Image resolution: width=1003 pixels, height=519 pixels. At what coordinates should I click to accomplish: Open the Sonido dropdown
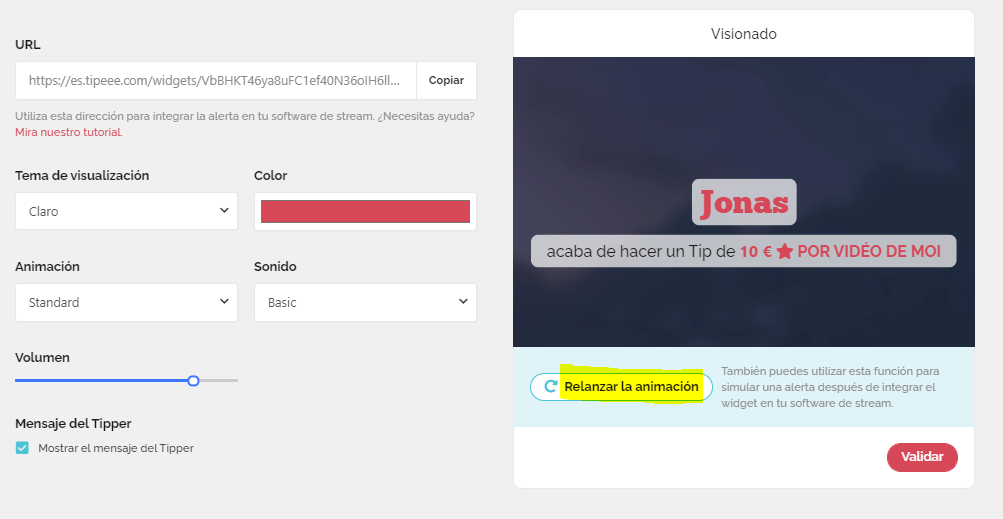(x=365, y=302)
